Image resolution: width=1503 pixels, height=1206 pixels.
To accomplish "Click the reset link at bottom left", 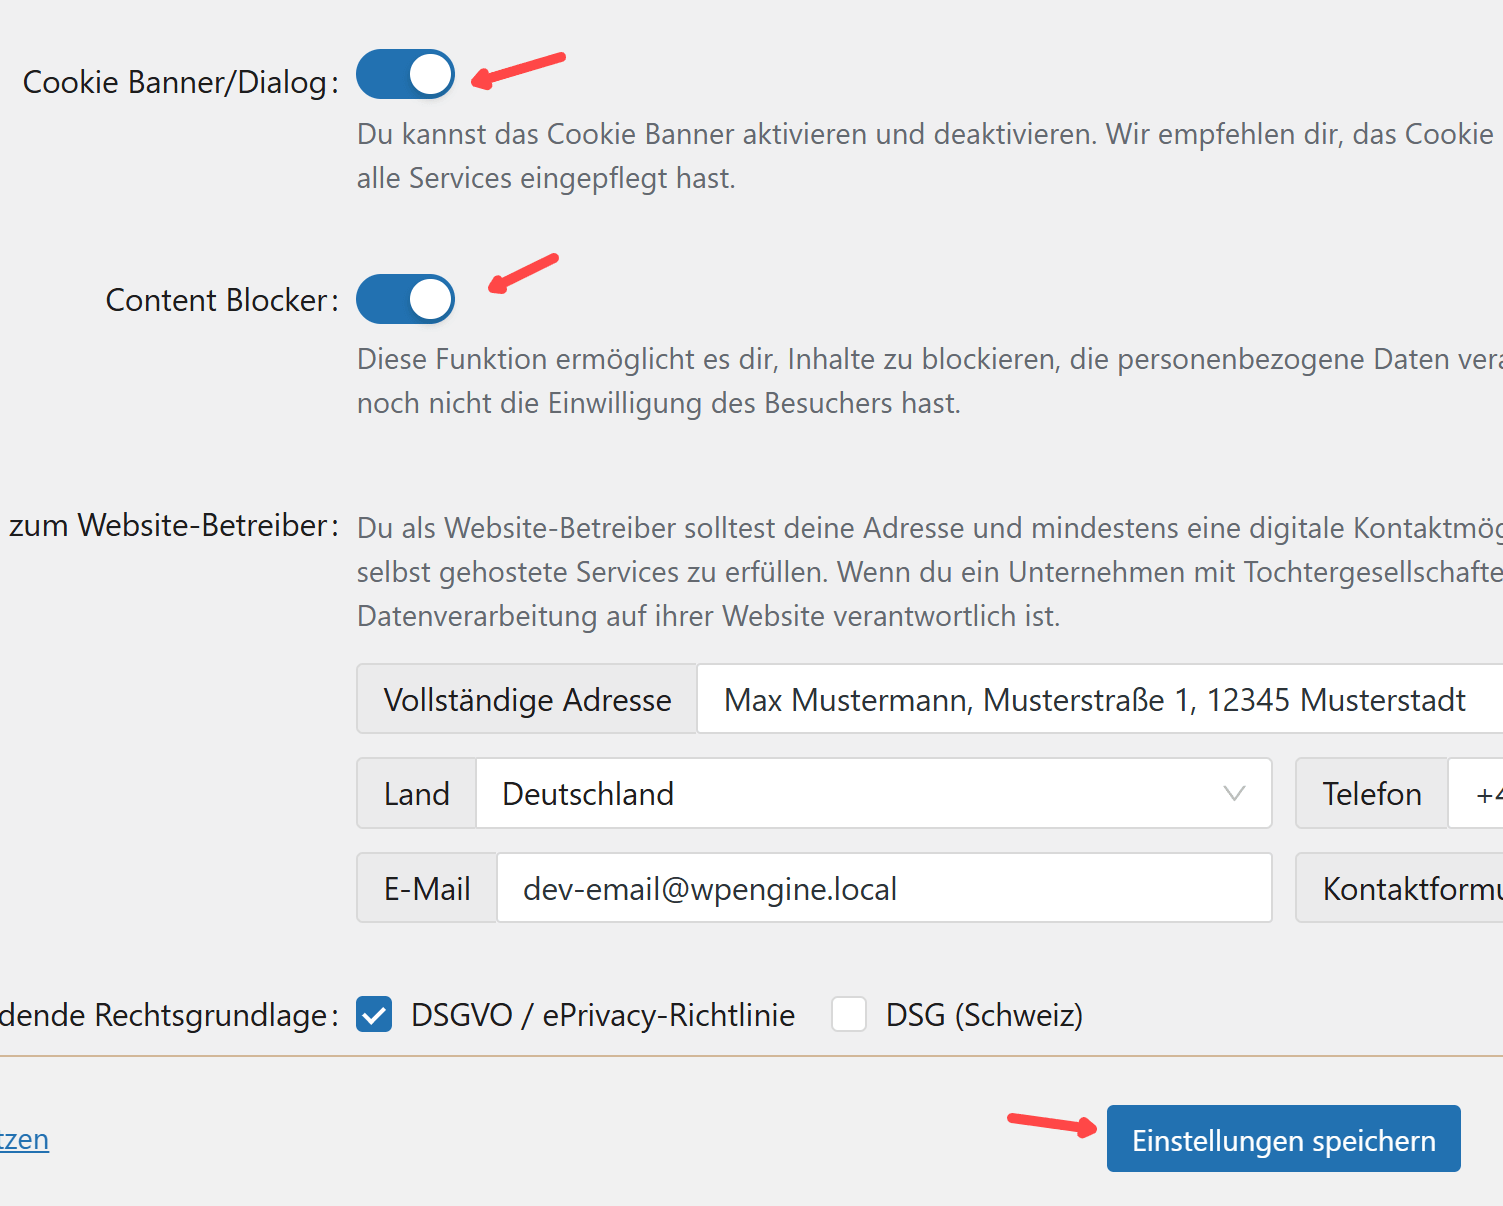I will click(24, 1140).
